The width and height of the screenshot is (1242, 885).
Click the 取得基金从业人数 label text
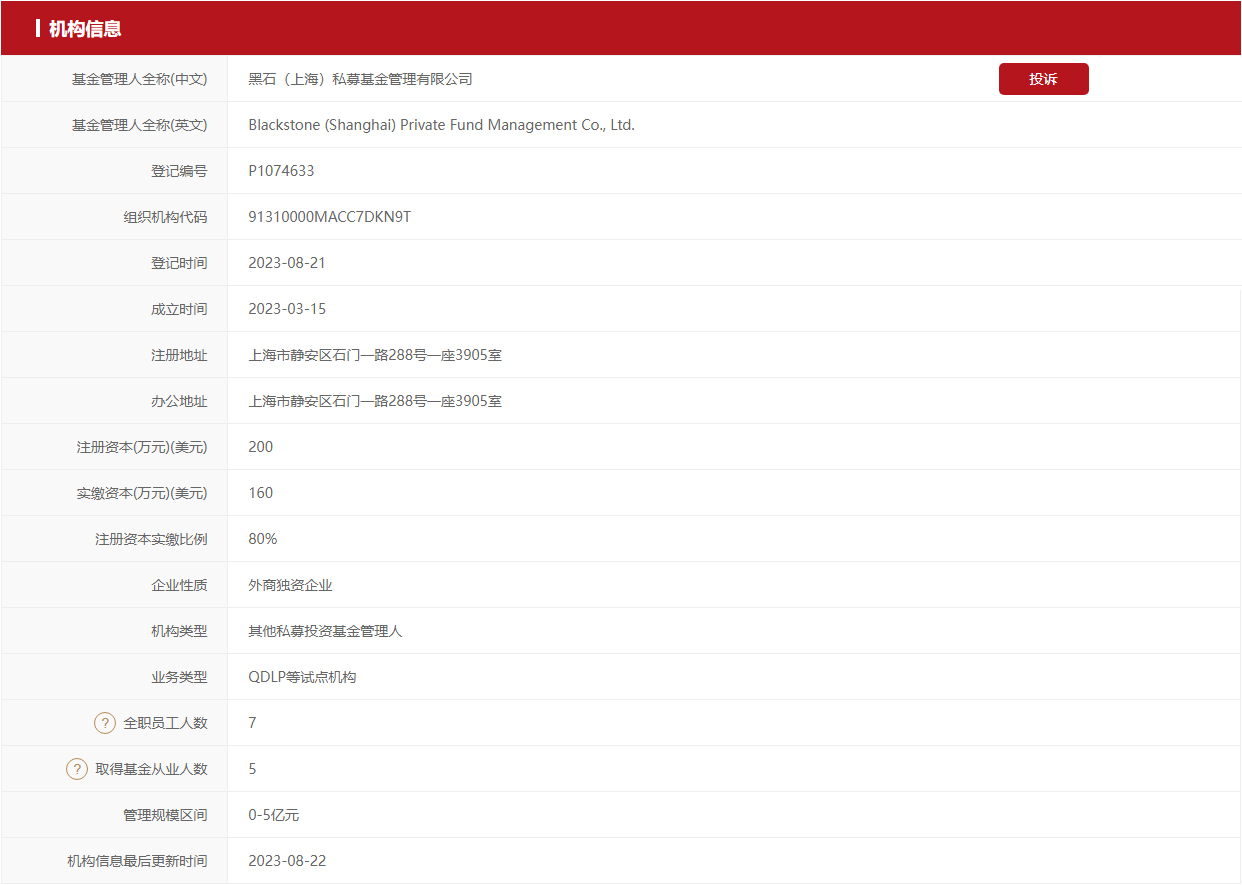[152, 769]
